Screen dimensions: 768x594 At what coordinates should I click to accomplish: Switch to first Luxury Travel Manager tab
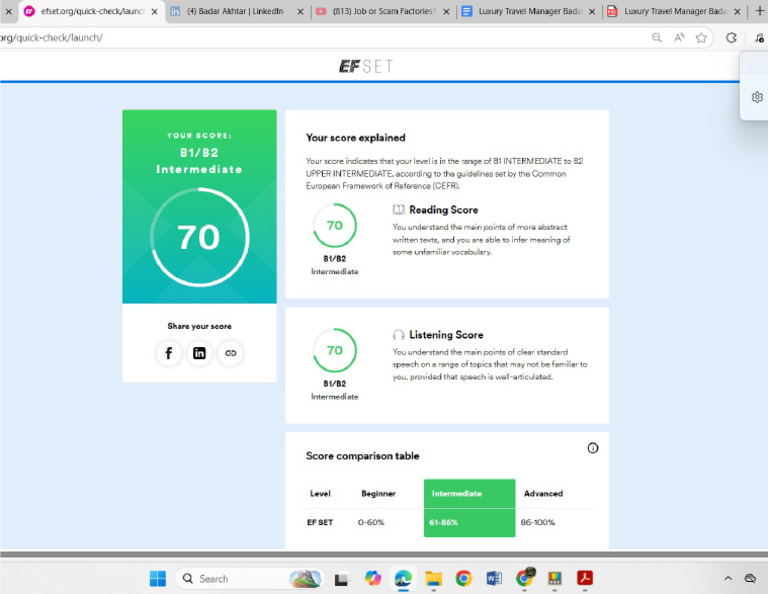pos(528,11)
